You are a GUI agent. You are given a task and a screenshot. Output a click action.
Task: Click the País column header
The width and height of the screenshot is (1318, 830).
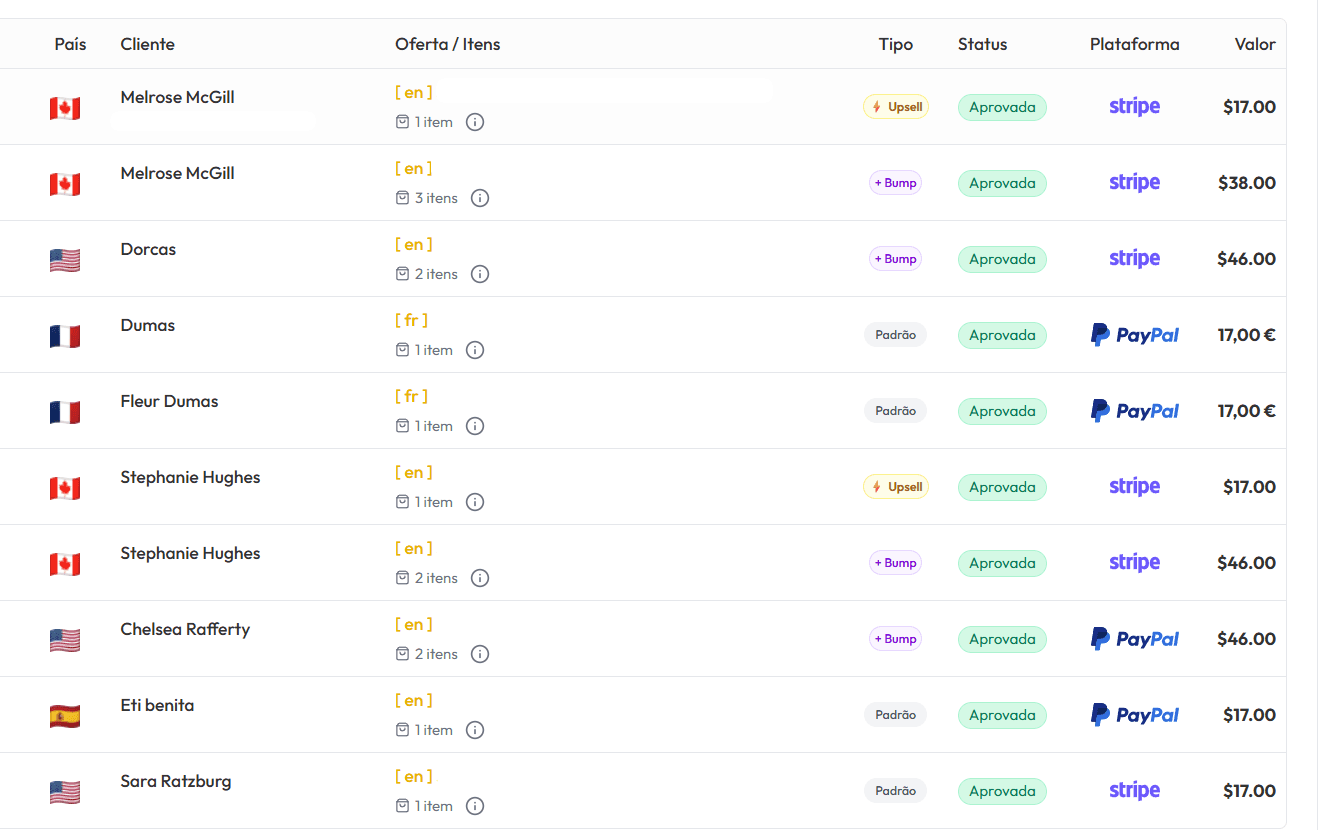pyautogui.click(x=70, y=44)
